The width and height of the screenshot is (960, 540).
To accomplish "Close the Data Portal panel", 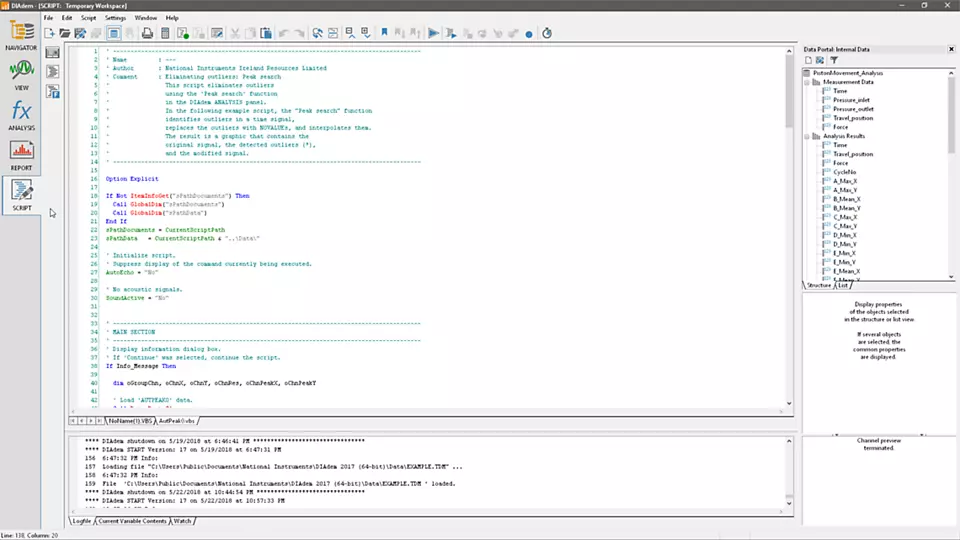I will [x=951, y=49].
